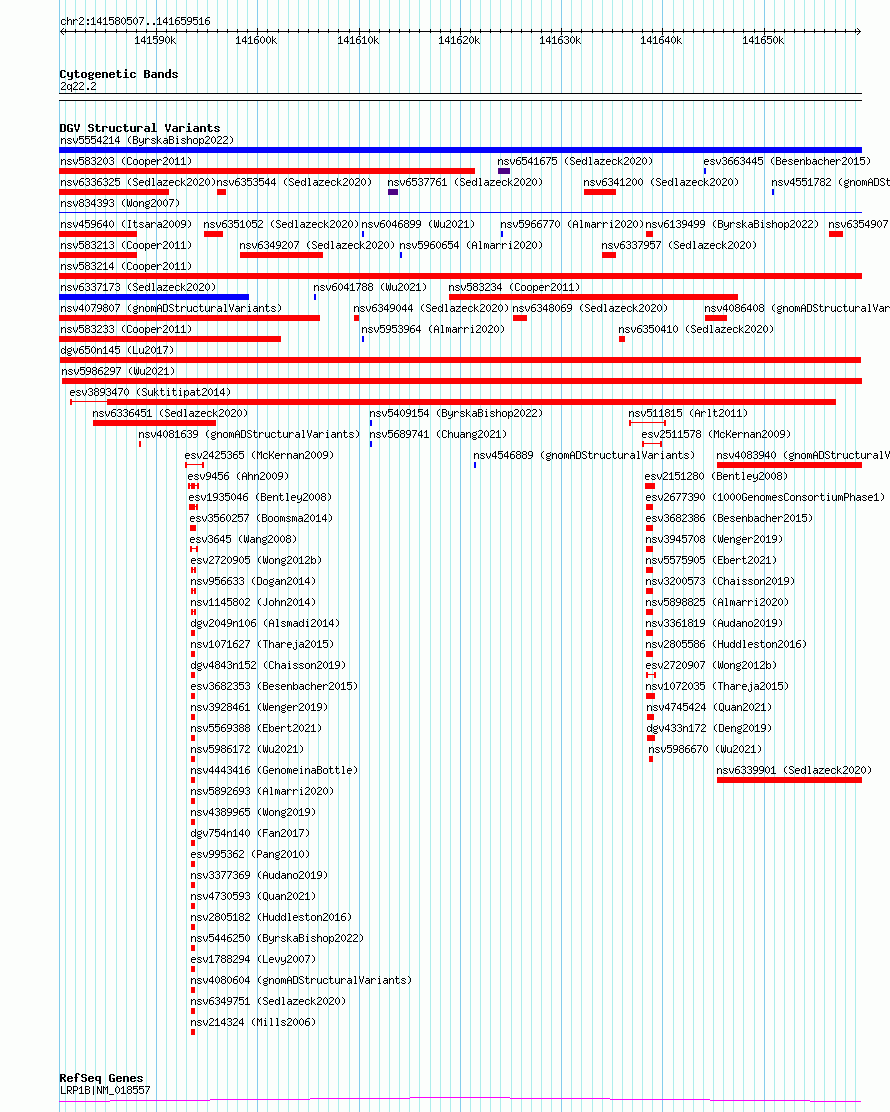This screenshot has height=1112, width=890.
Task: Click the nsv6336451 (Sedlazeck2020) label
Action: pyautogui.click(x=170, y=413)
